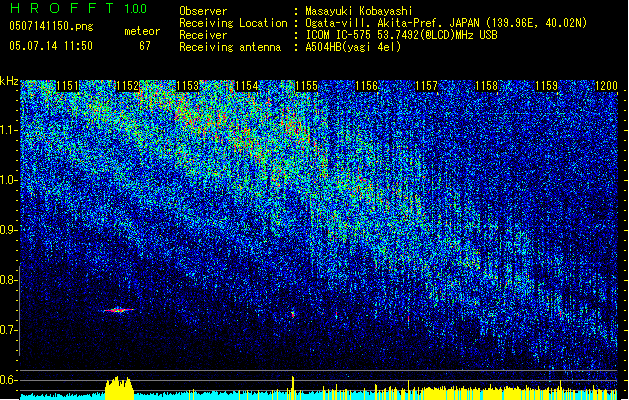Click the Receiving antenna label
This screenshot has width=629, height=400.
[x=230, y=47]
